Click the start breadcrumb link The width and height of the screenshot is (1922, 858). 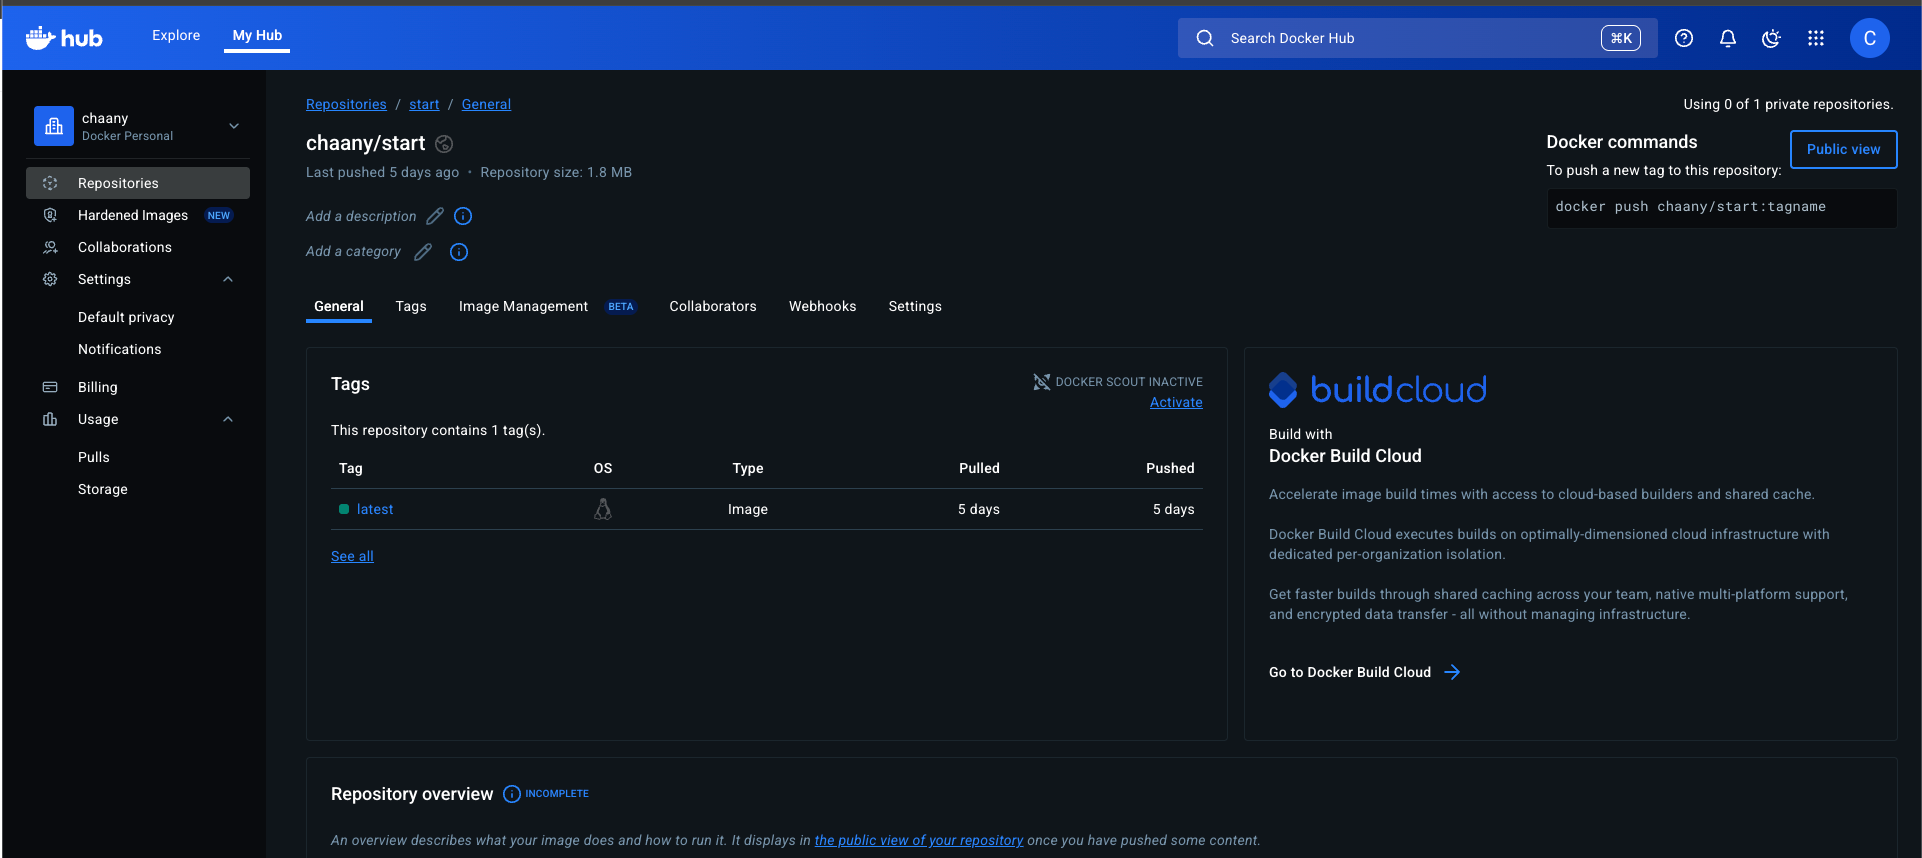424,104
